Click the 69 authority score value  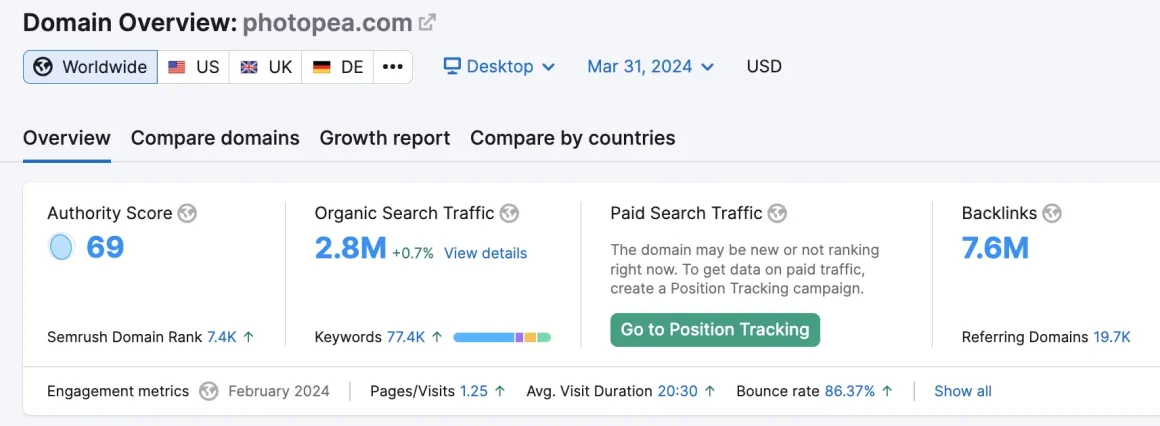tap(105, 248)
